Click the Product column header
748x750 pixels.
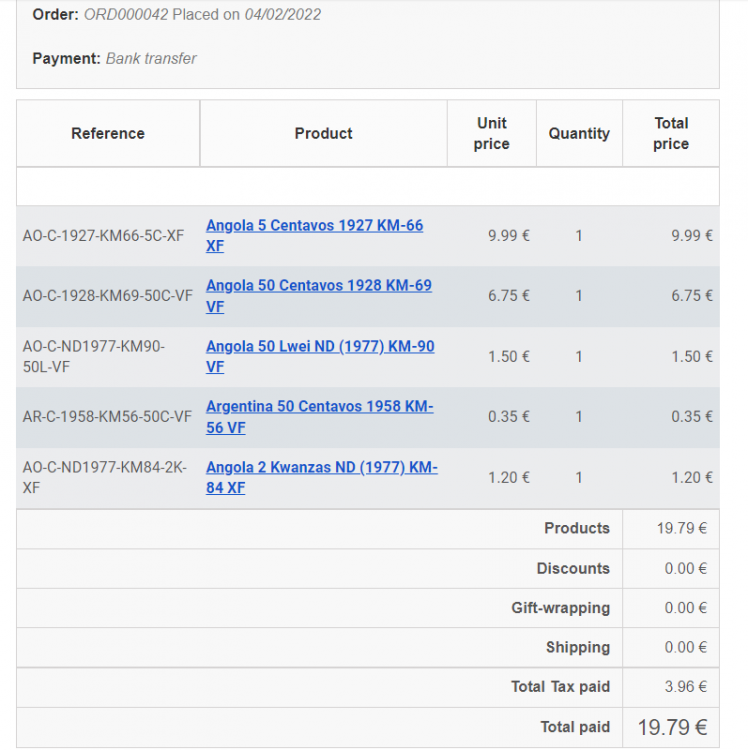pyautogui.click(x=323, y=133)
